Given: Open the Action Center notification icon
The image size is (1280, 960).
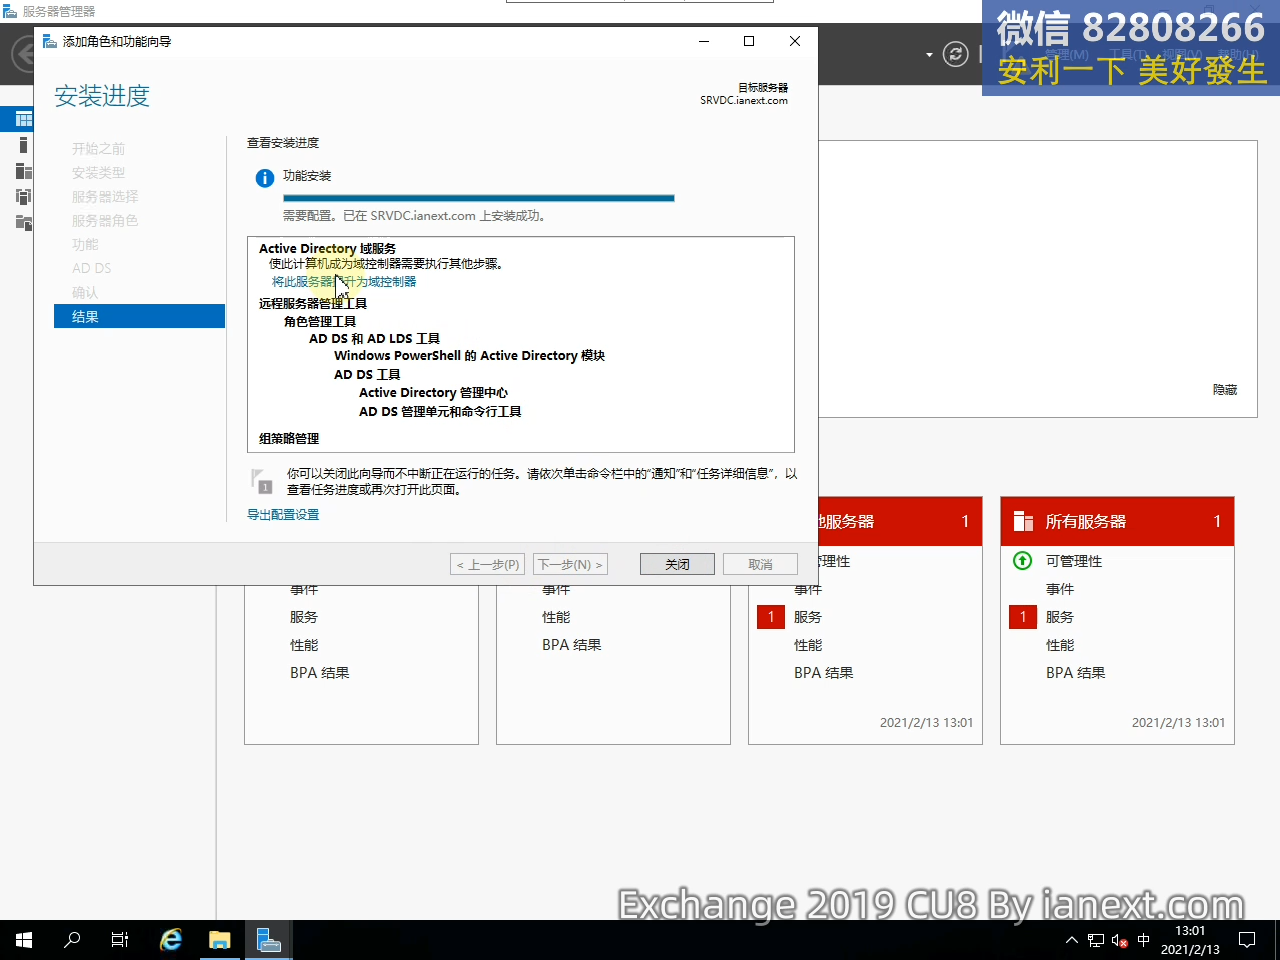Looking at the screenshot, I should (x=1247, y=940).
